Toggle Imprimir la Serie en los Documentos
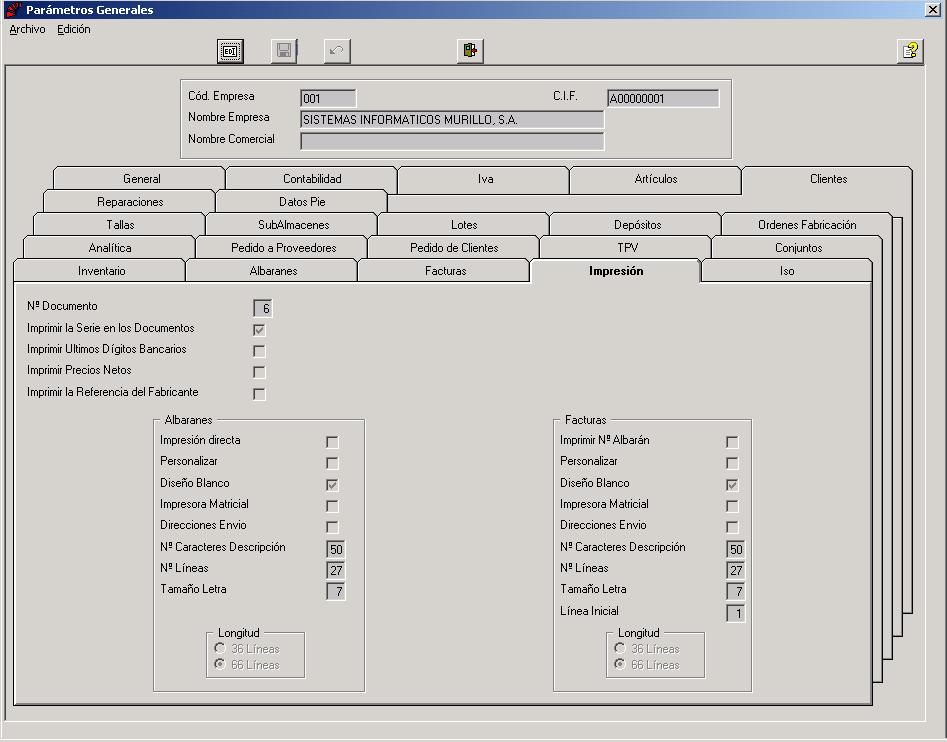This screenshot has height=742, width=947. click(259, 330)
